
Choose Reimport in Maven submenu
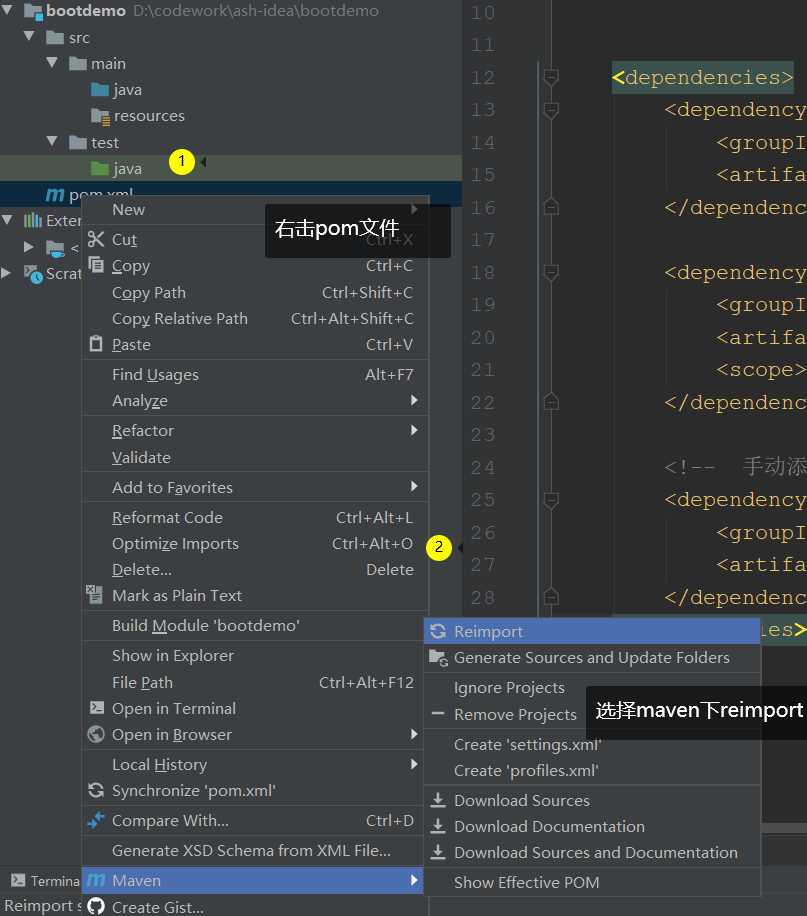(x=592, y=631)
